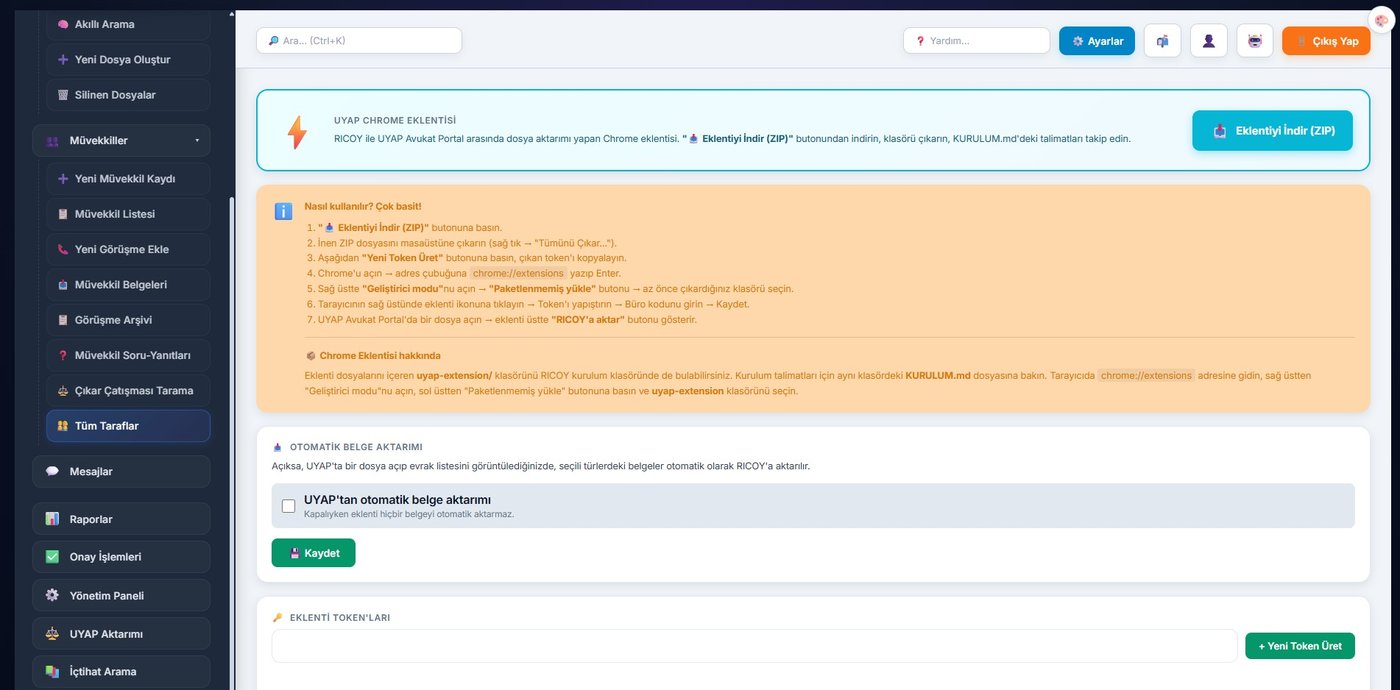This screenshot has width=1400, height=690.
Task: Open the mailbox notifications icon
Action: coord(1162,41)
